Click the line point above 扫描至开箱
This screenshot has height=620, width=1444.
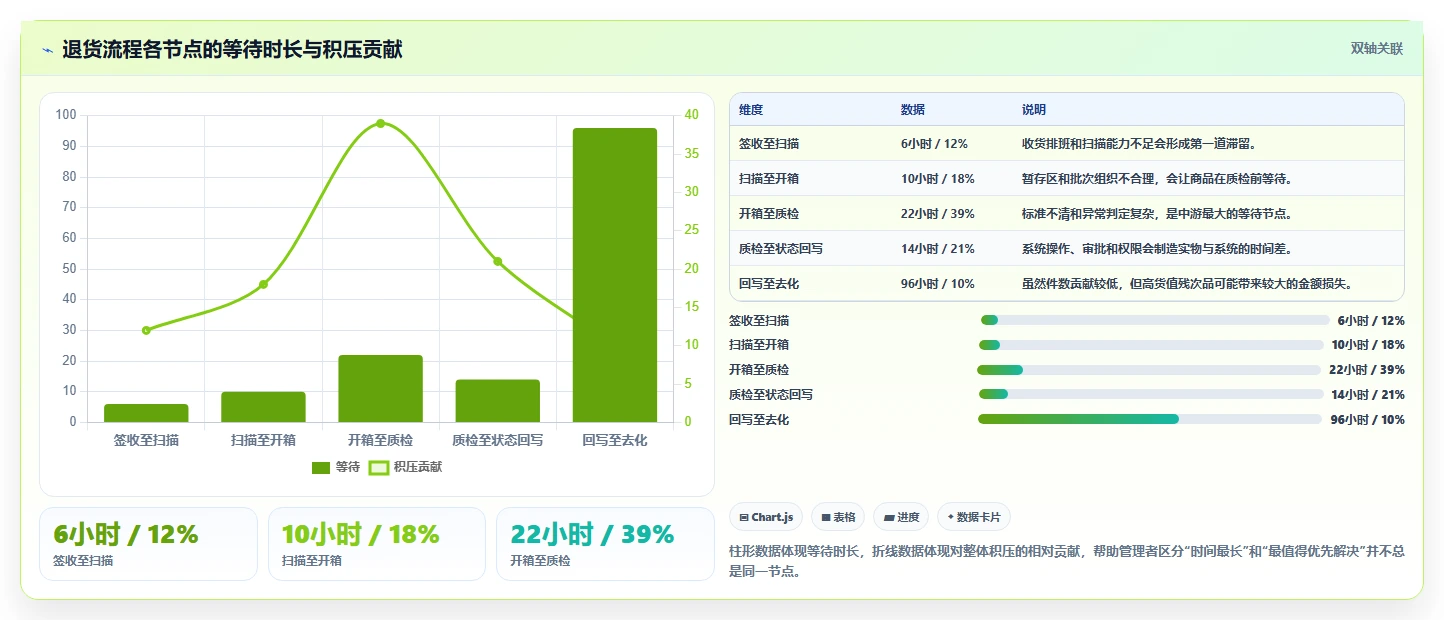point(263,284)
